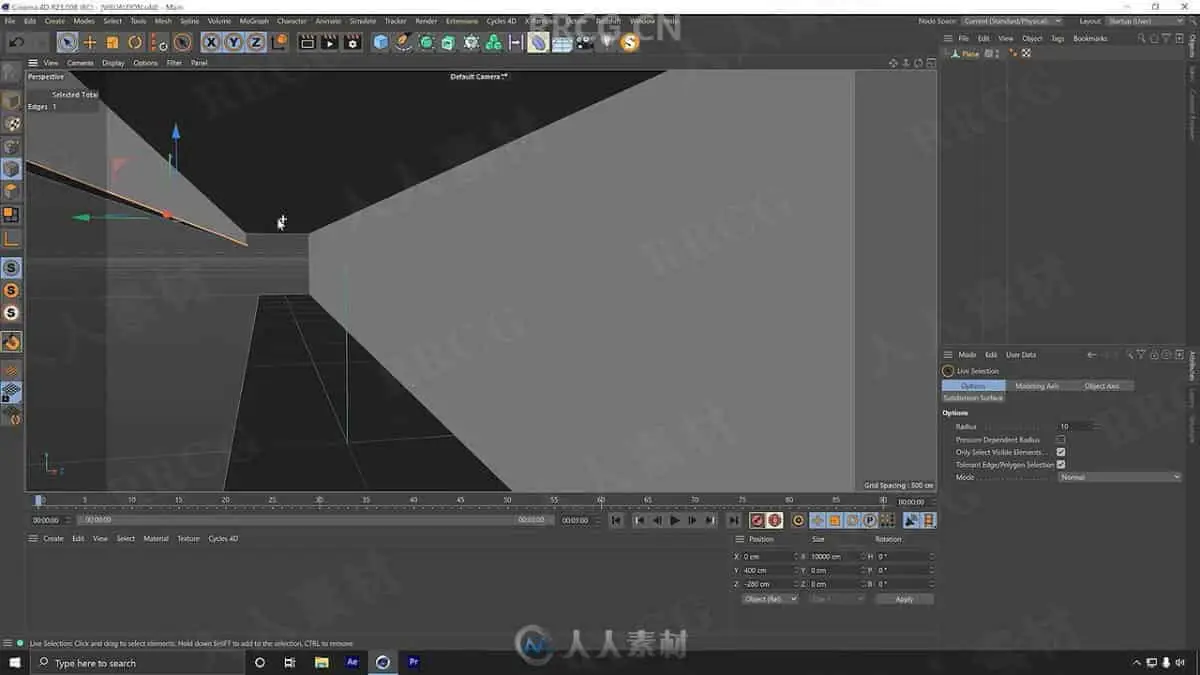Click the X position input field
Viewport: 1200px width, 675px height.
click(768, 556)
